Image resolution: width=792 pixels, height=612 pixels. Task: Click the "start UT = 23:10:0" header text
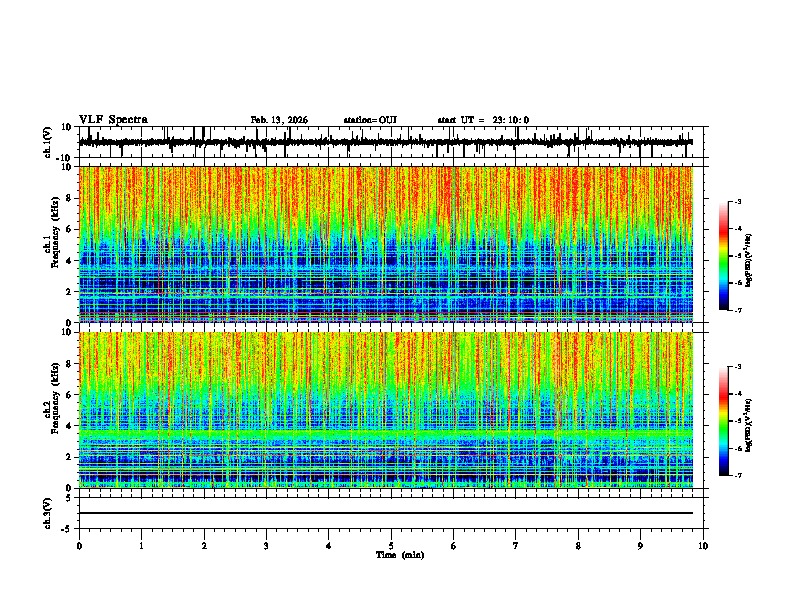coord(483,120)
